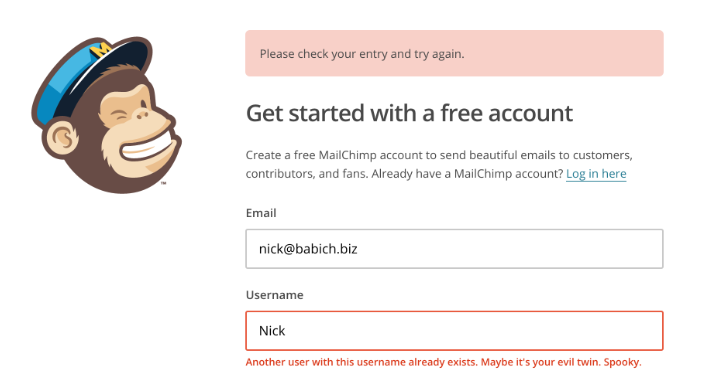701x373 pixels.
Task: Click the Email field label
Action: click(261, 213)
